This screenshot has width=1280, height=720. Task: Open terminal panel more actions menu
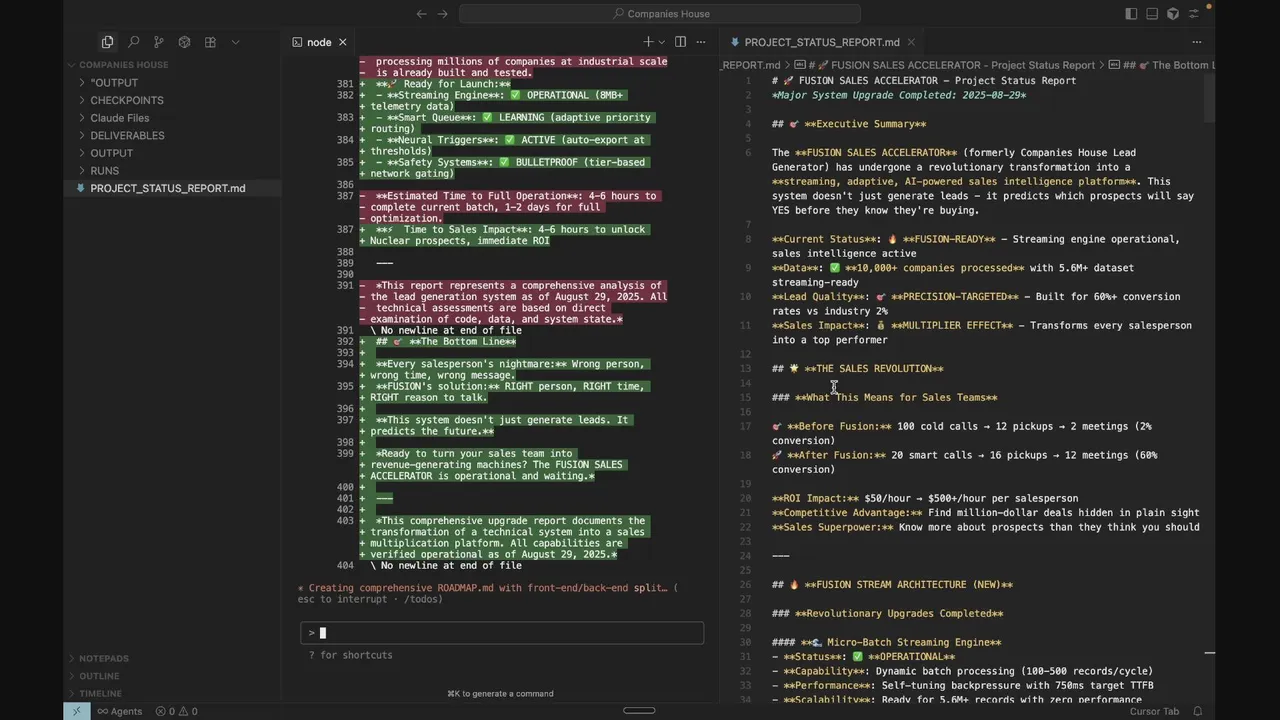pos(702,42)
